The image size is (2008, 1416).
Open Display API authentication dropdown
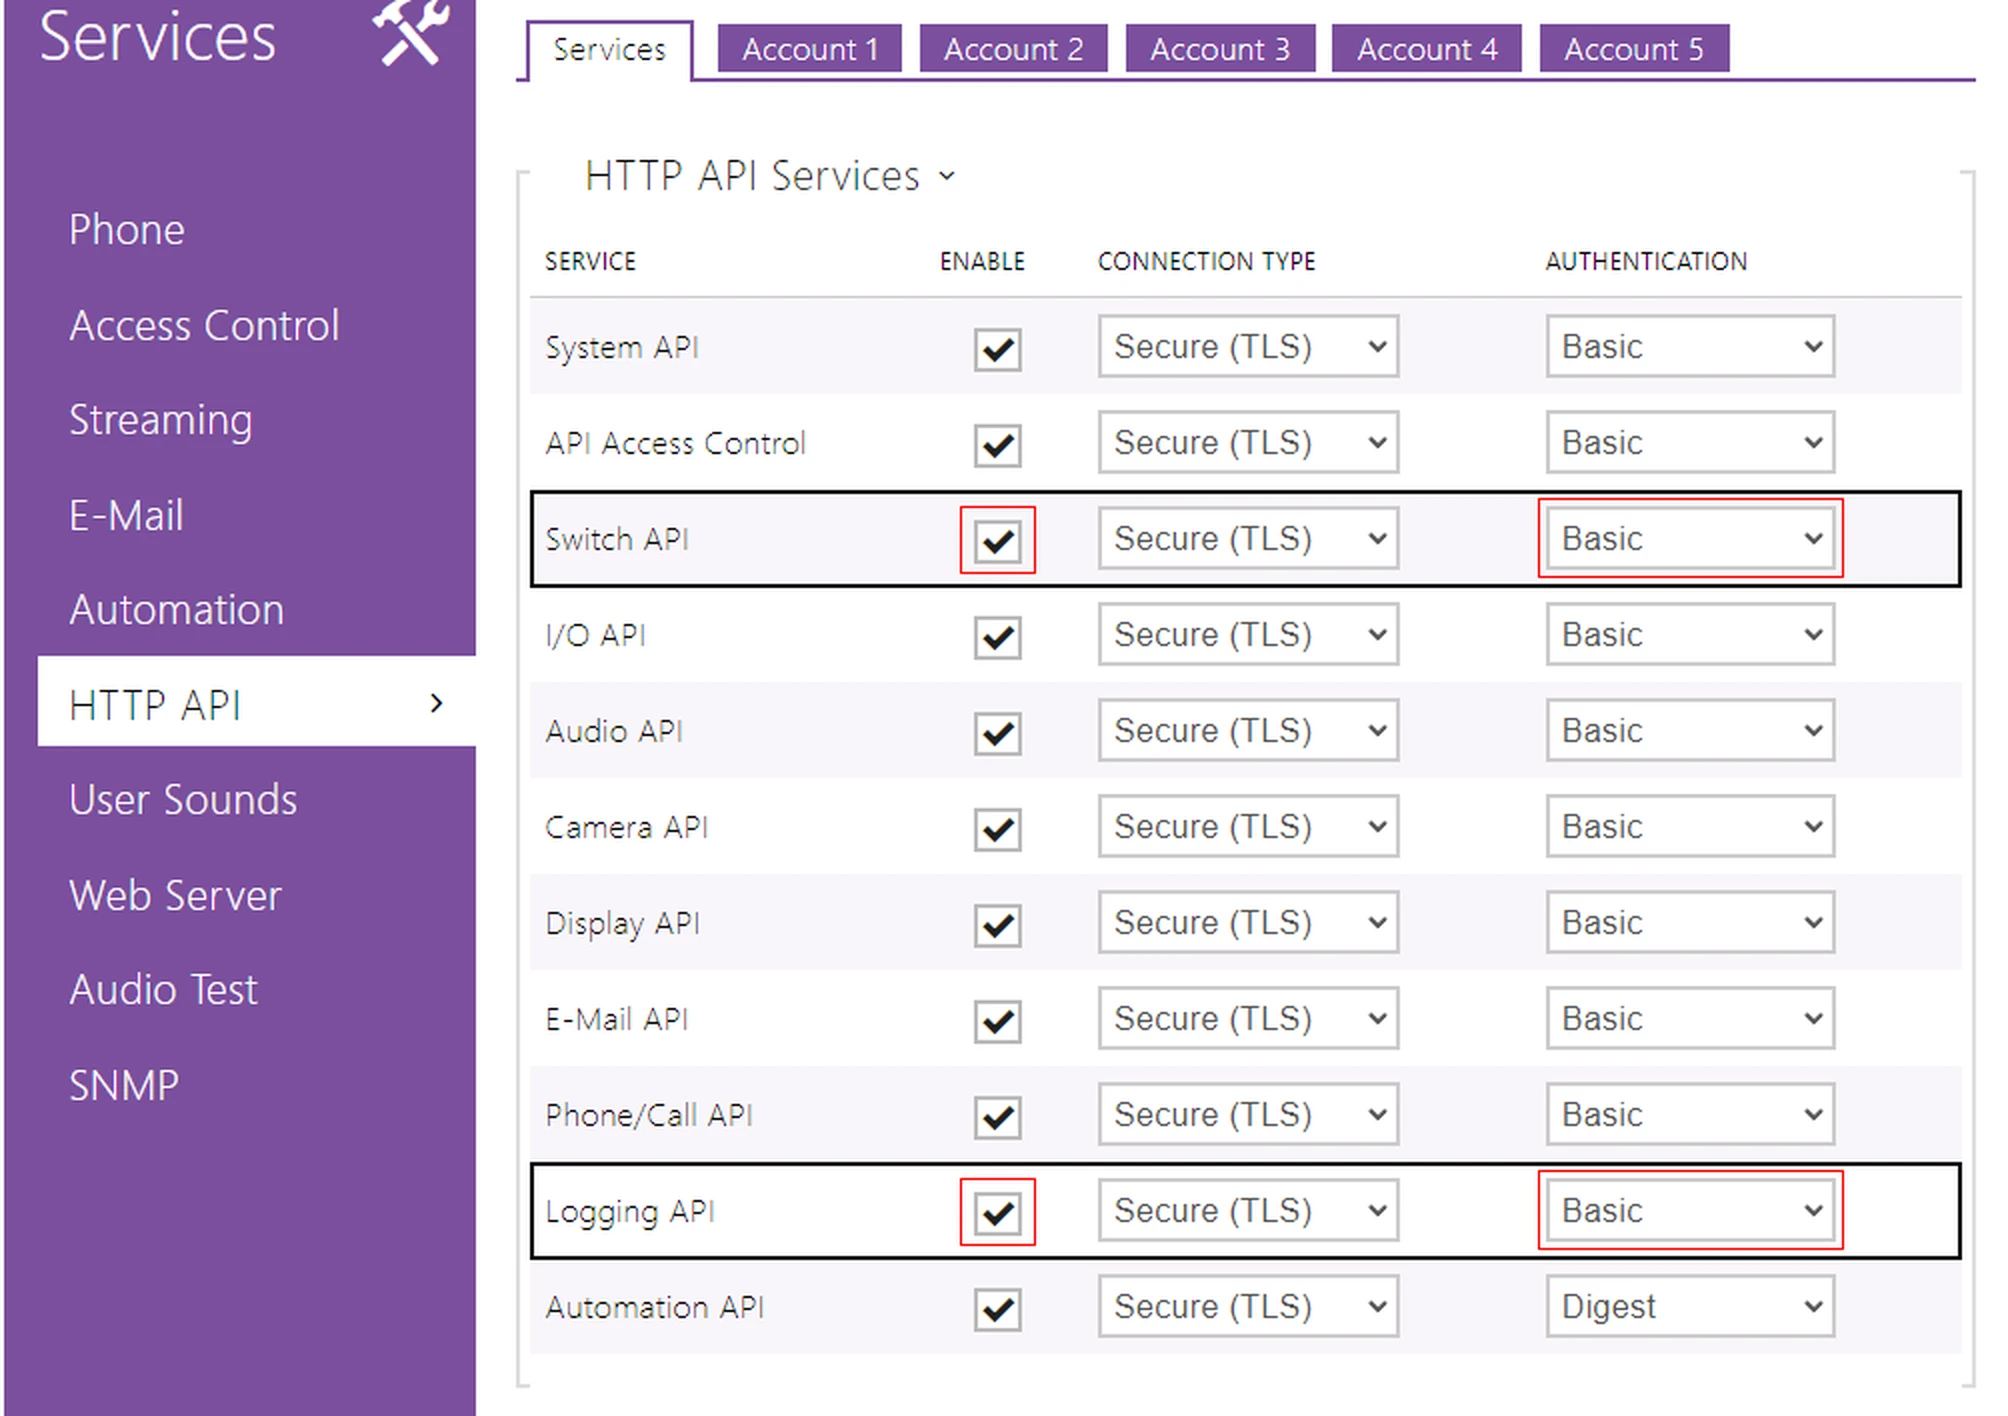1690,922
